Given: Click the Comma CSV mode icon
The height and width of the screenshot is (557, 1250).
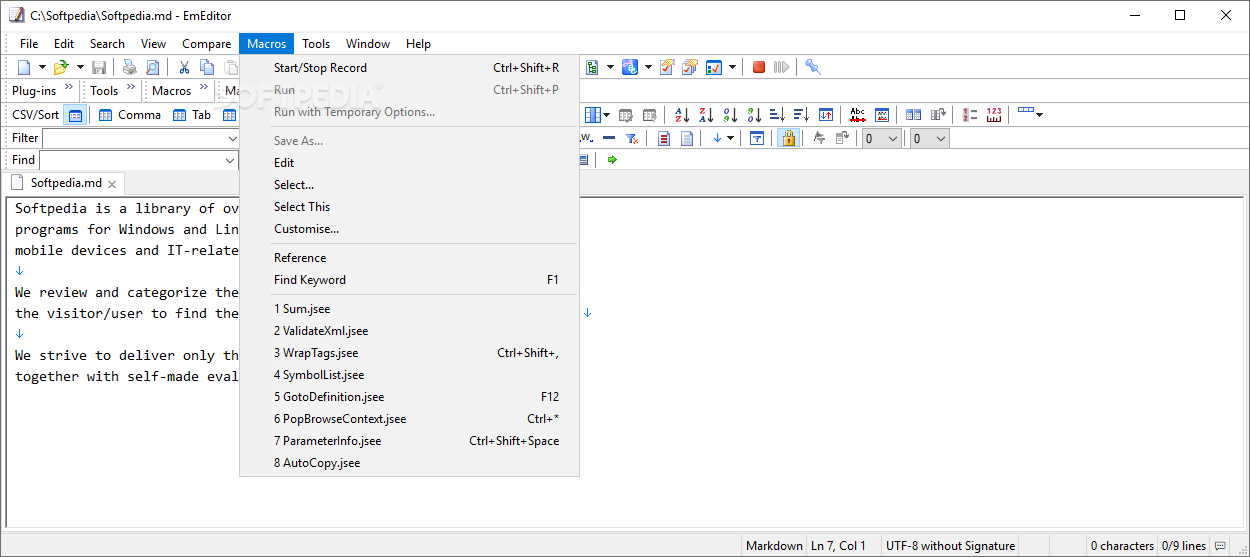Looking at the screenshot, I should click(x=129, y=115).
